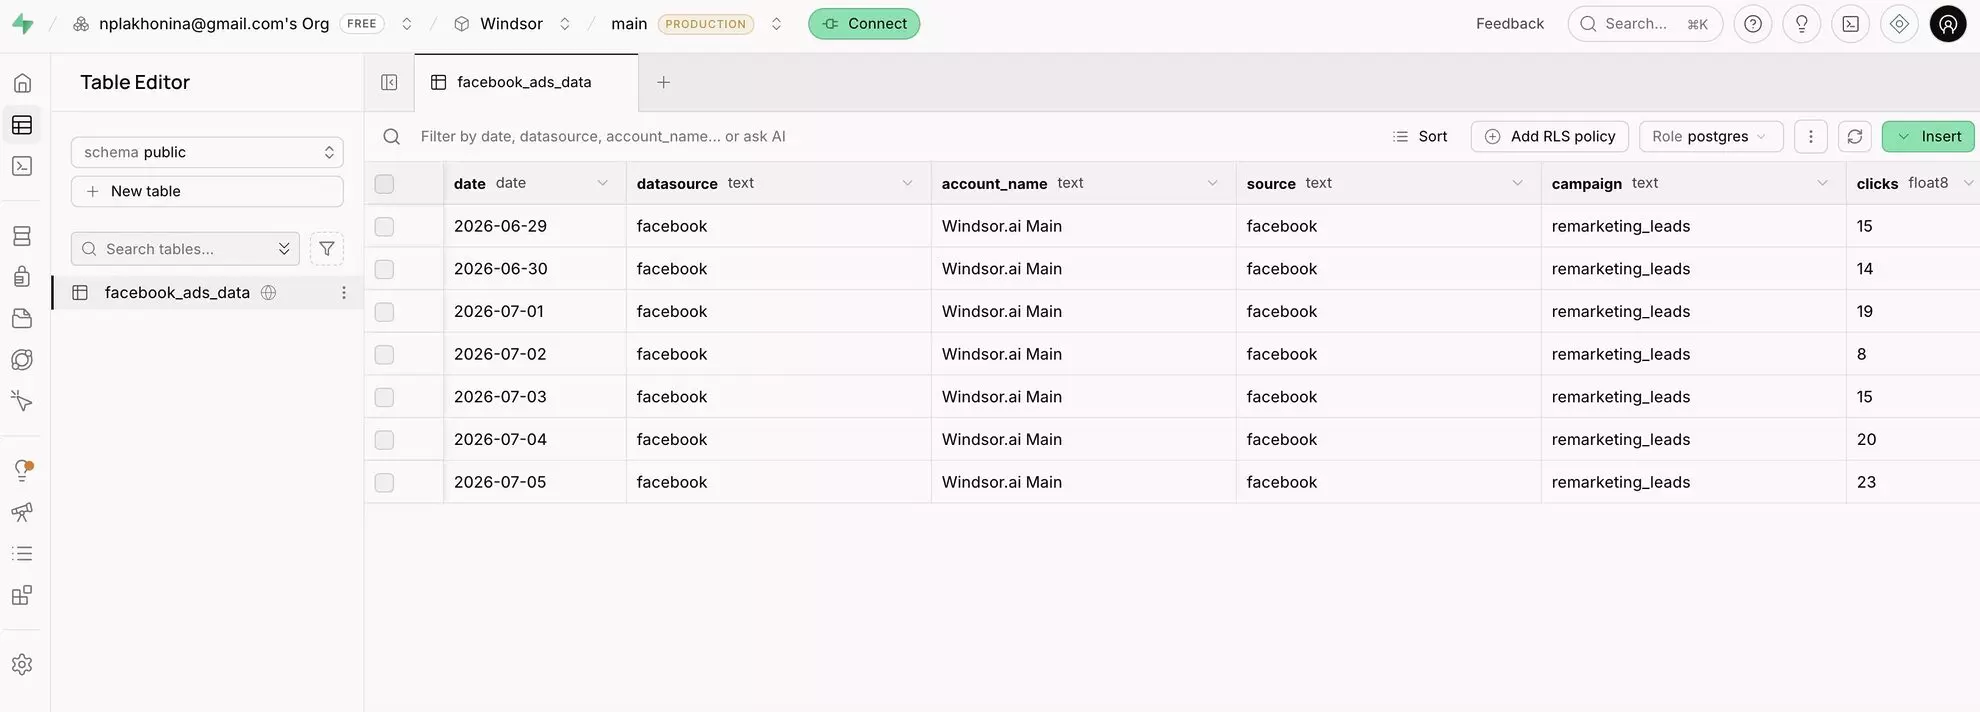
Task: Open the Integrations sidebar icon
Action: [x=22, y=595]
